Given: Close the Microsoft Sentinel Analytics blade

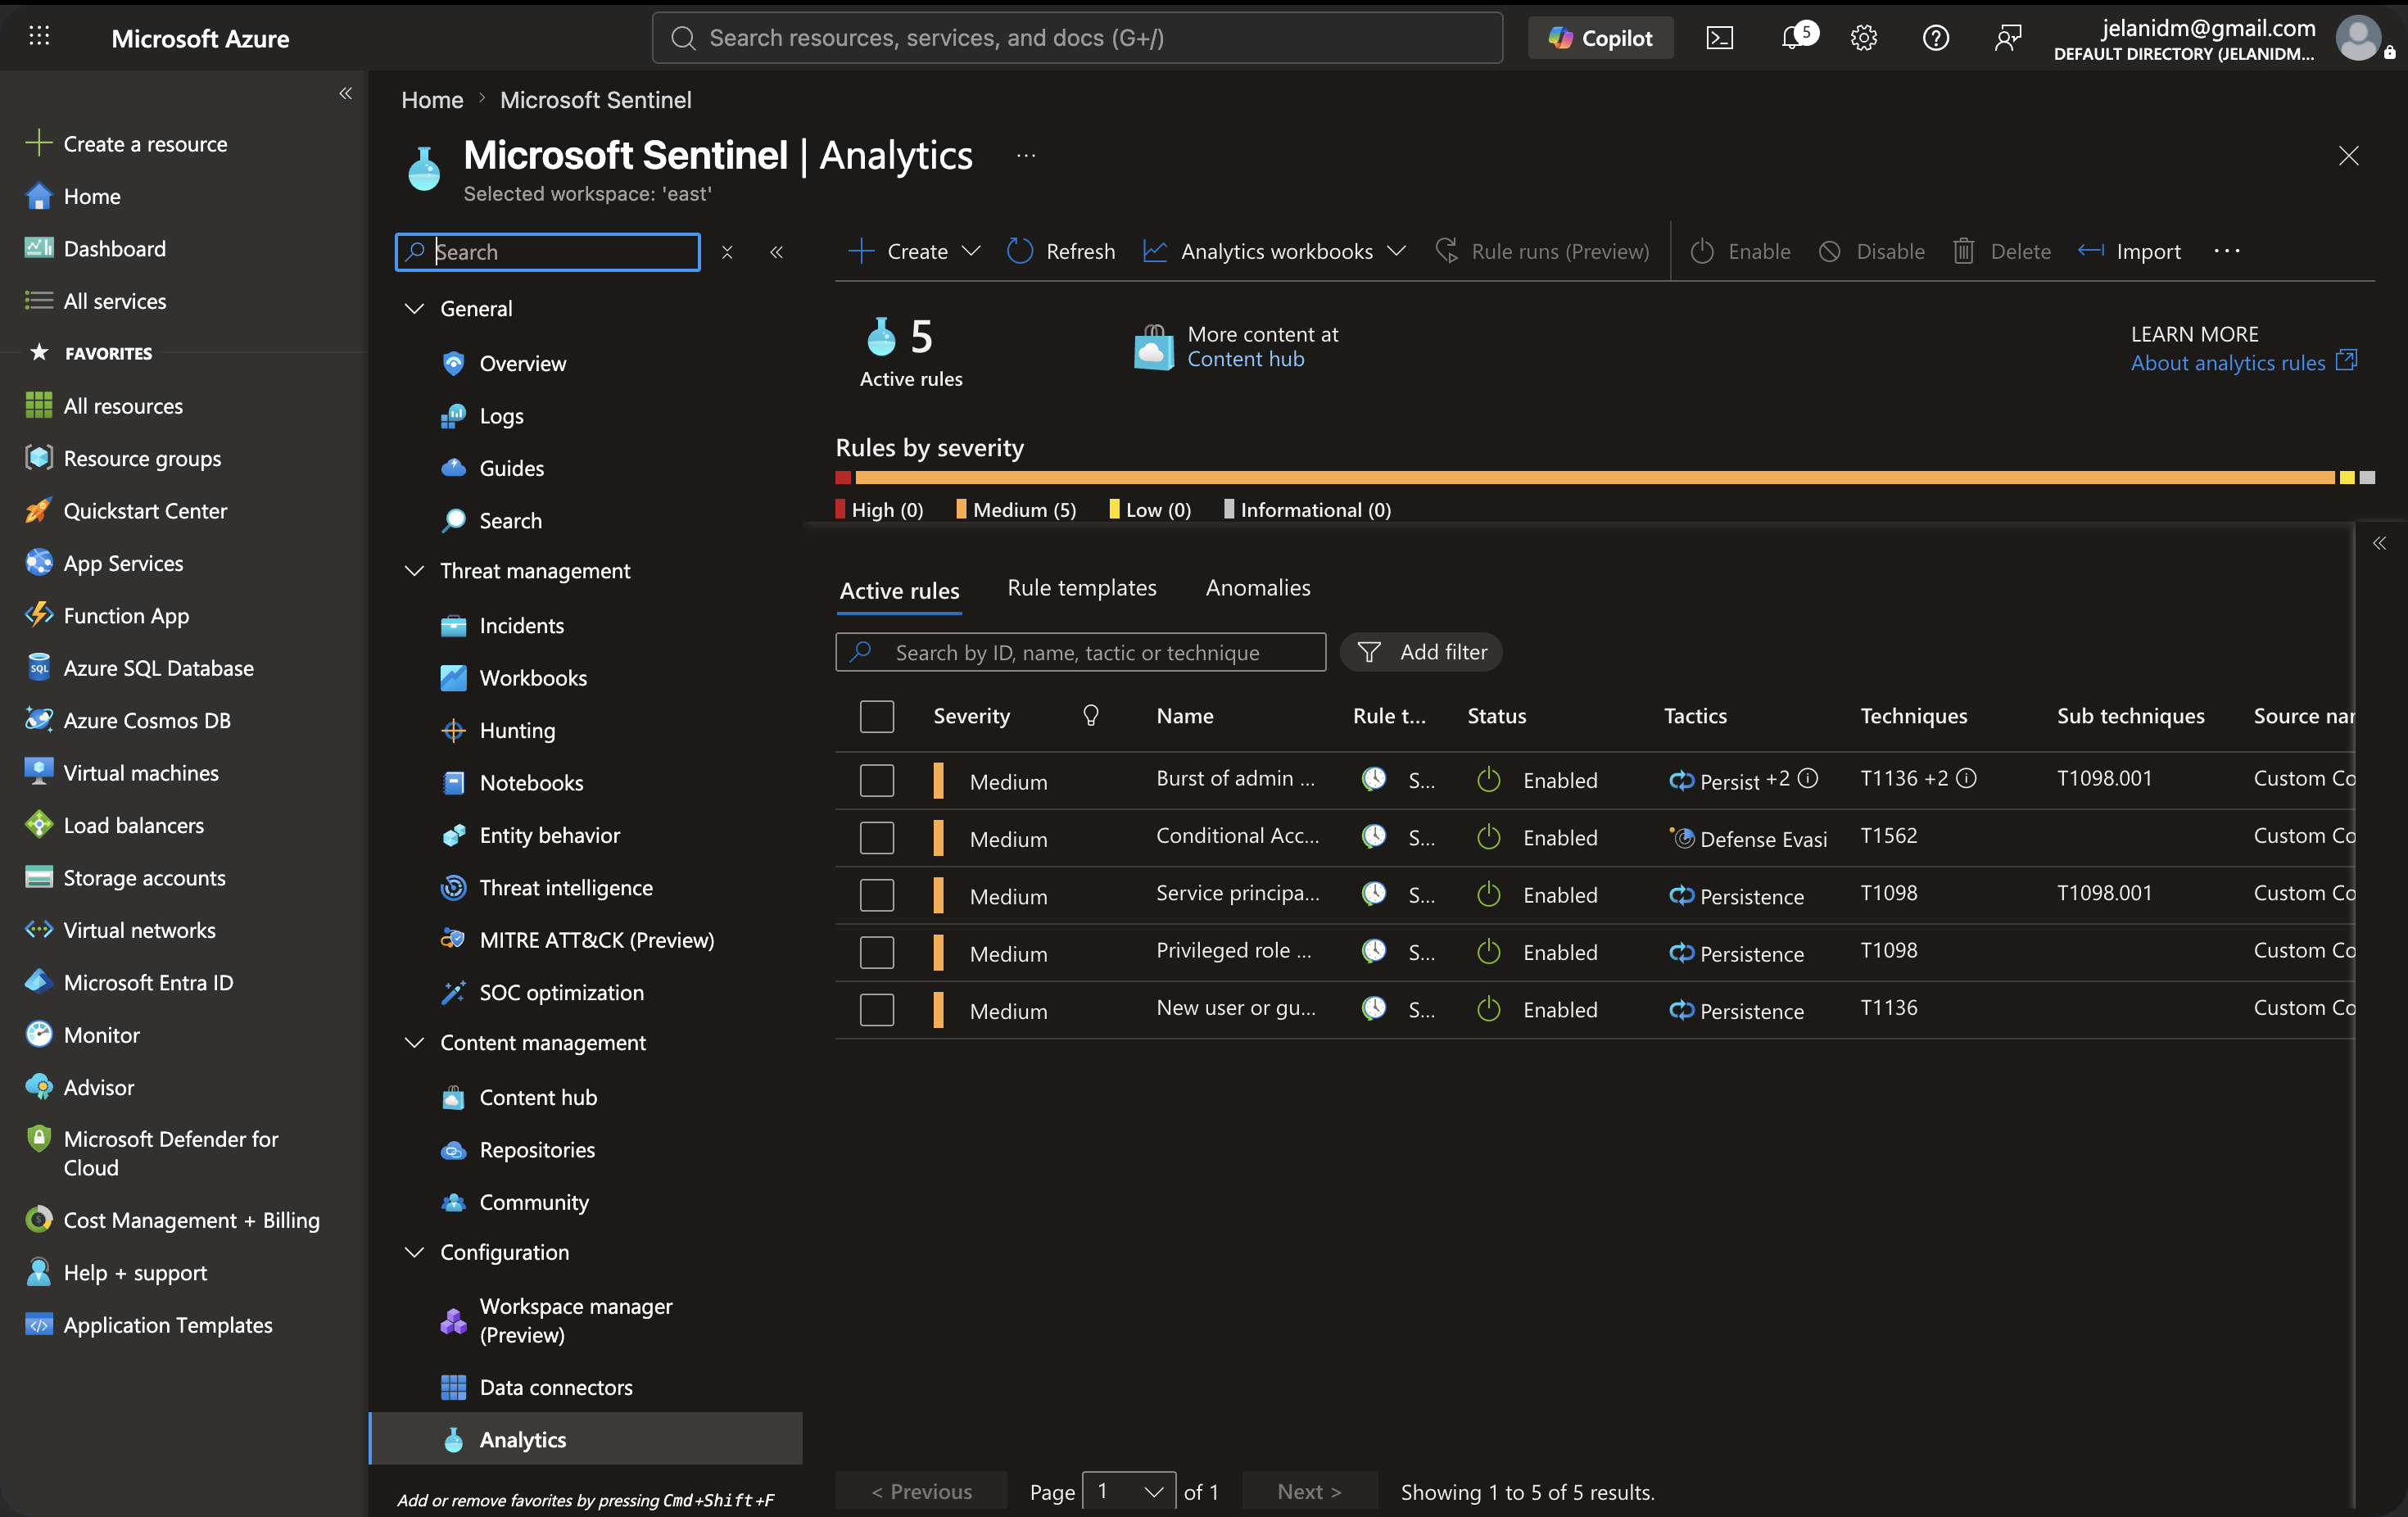Looking at the screenshot, I should (2348, 156).
